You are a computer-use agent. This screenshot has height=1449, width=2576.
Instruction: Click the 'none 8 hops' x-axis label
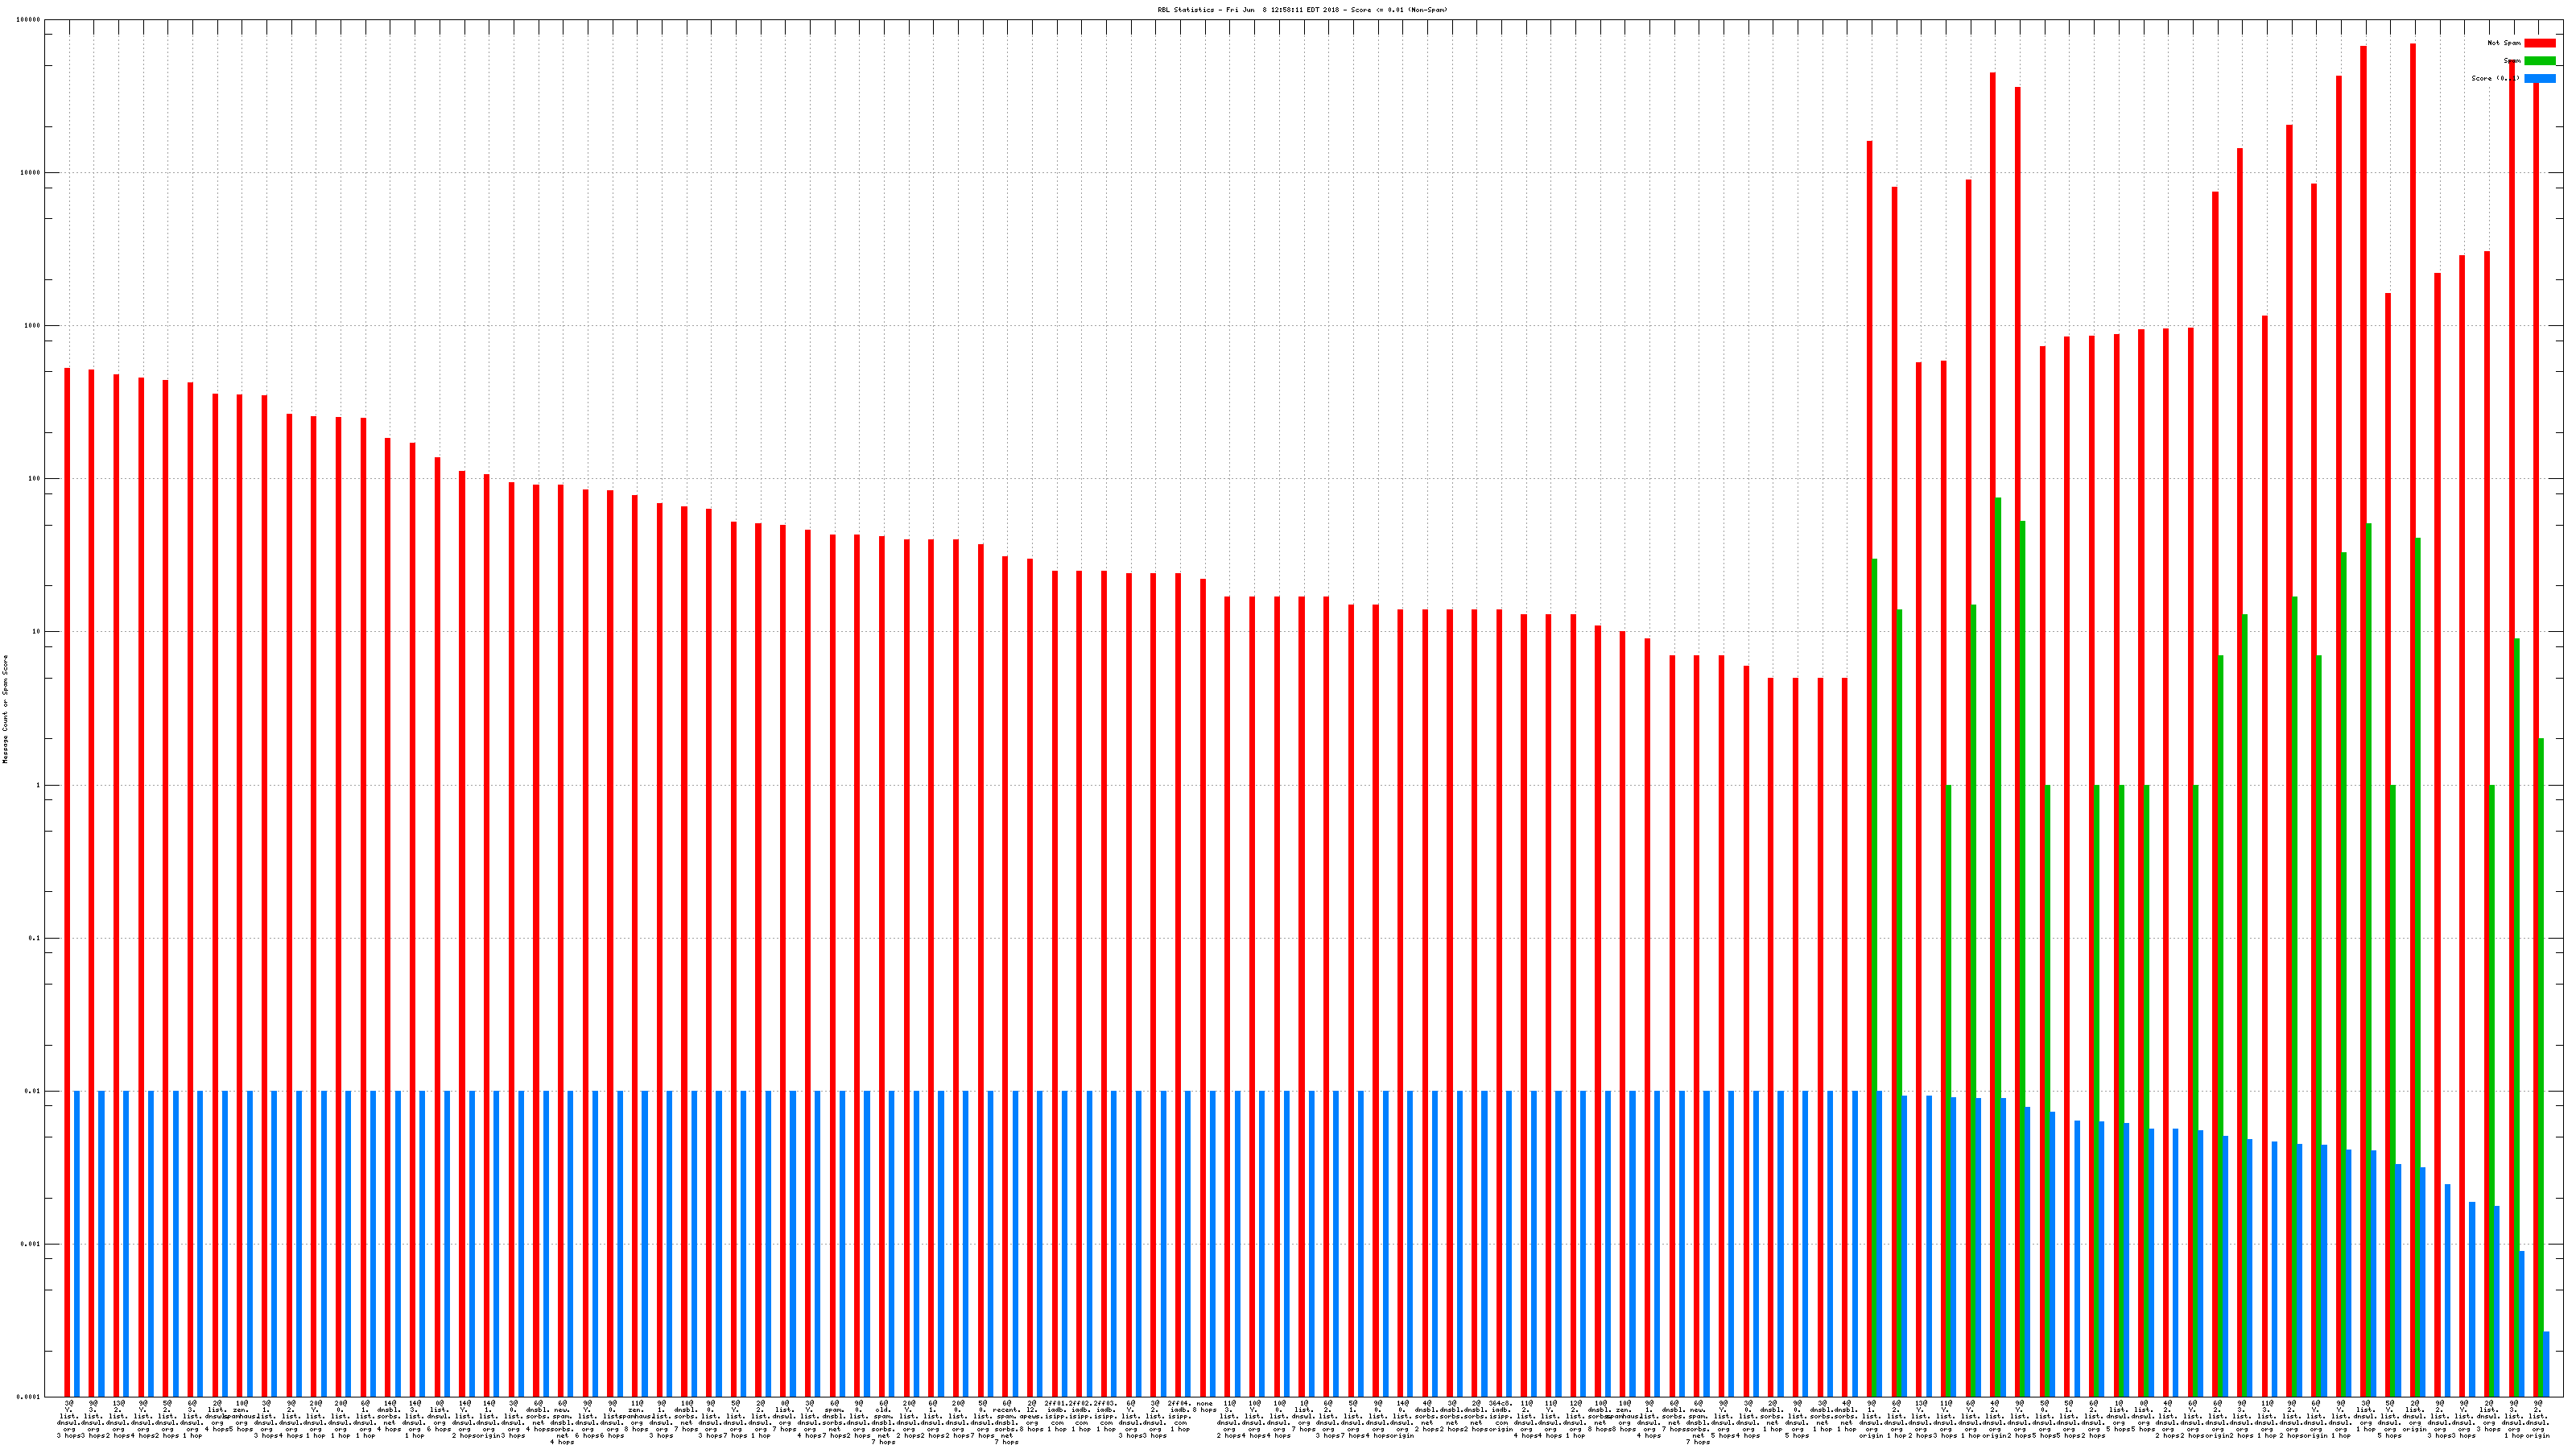(1204, 1407)
